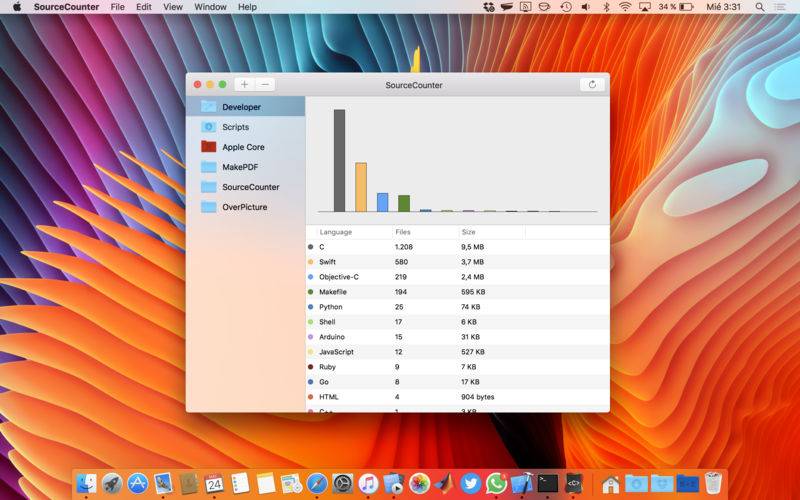Open Twitter from the Dock
This screenshot has height=500, width=800.
470,483
